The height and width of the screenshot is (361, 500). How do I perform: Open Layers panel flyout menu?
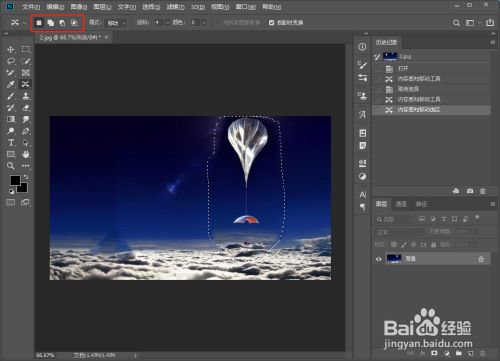(493, 204)
